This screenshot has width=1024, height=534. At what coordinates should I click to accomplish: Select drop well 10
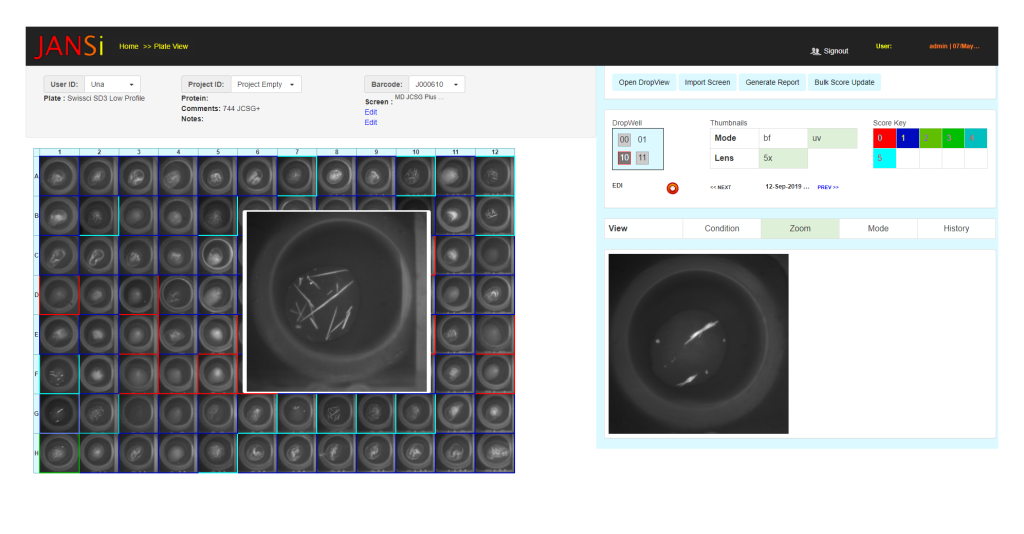click(x=624, y=157)
